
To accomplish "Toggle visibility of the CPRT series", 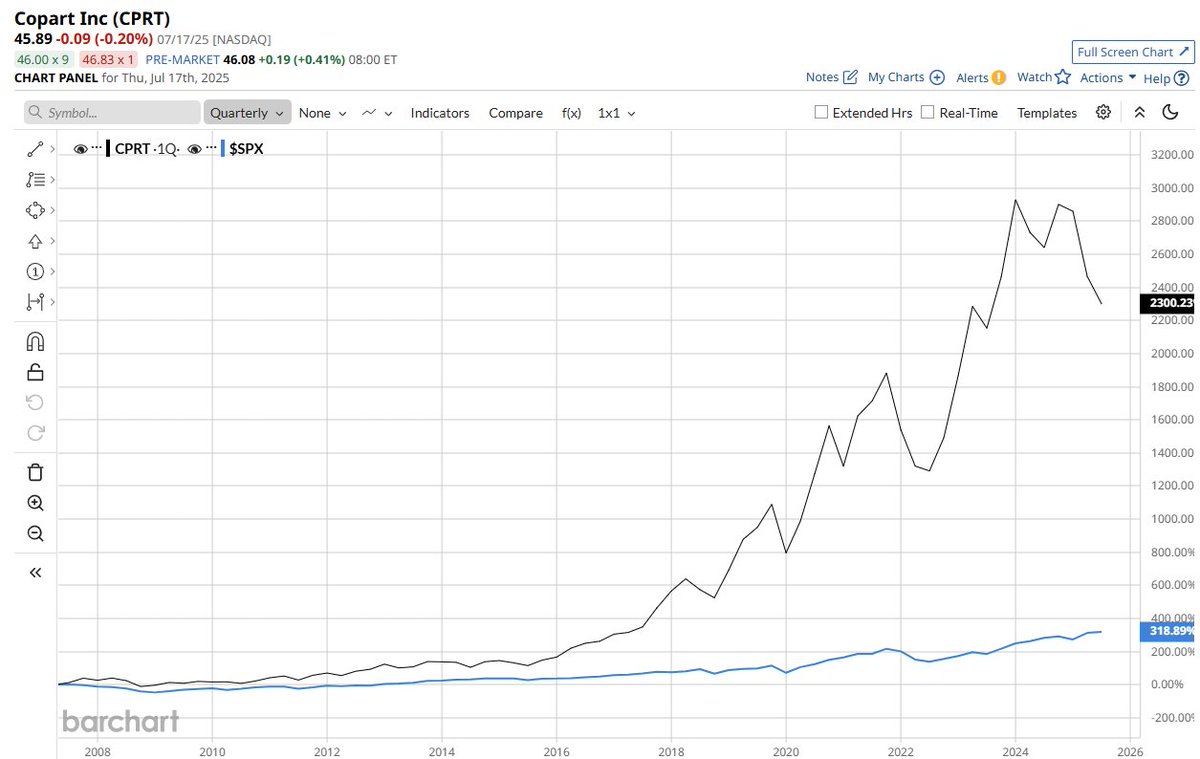I will (81, 148).
